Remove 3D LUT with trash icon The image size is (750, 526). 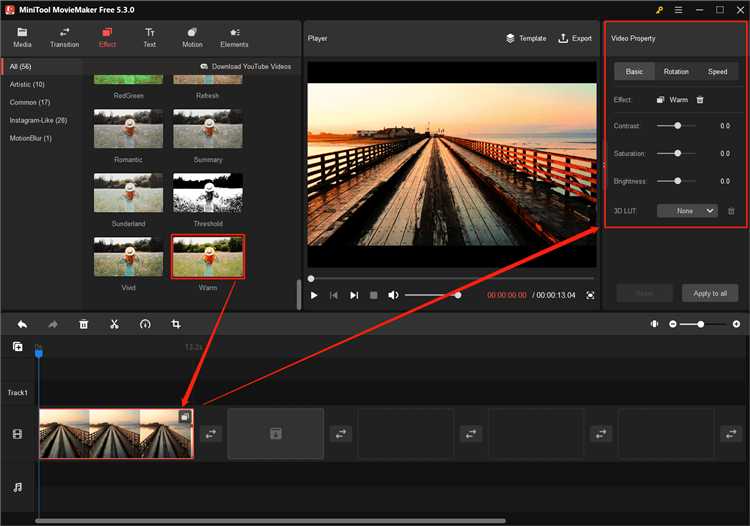tap(731, 211)
